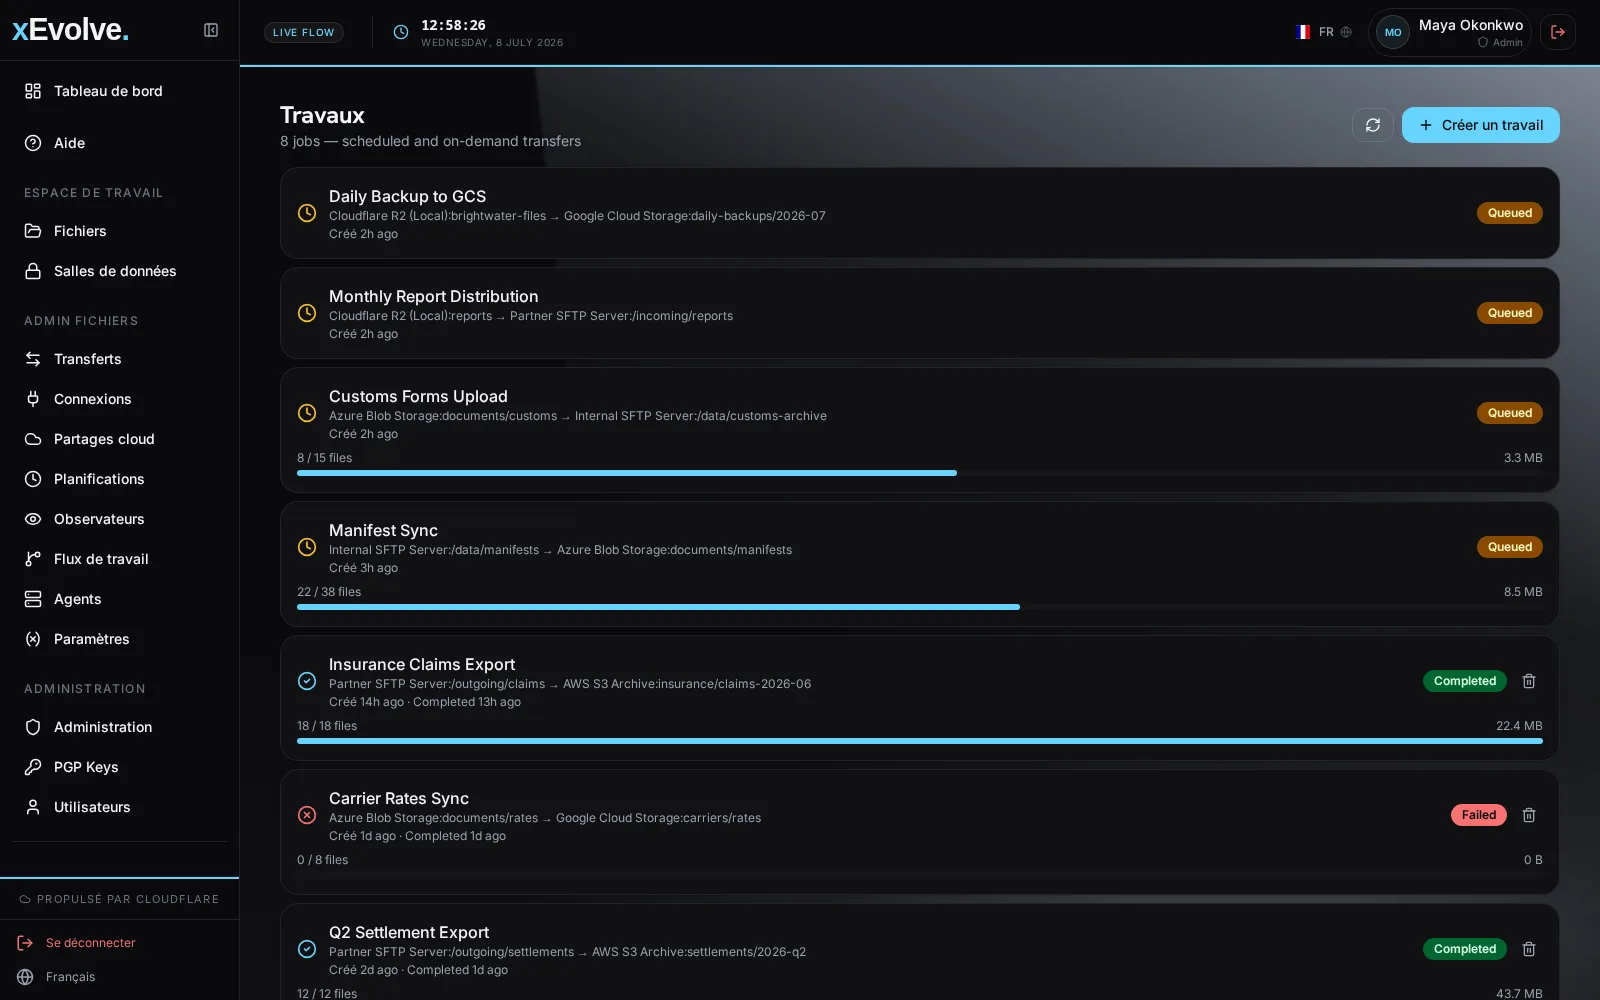Delete the Insurance Claims Export job

pyautogui.click(x=1529, y=681)
